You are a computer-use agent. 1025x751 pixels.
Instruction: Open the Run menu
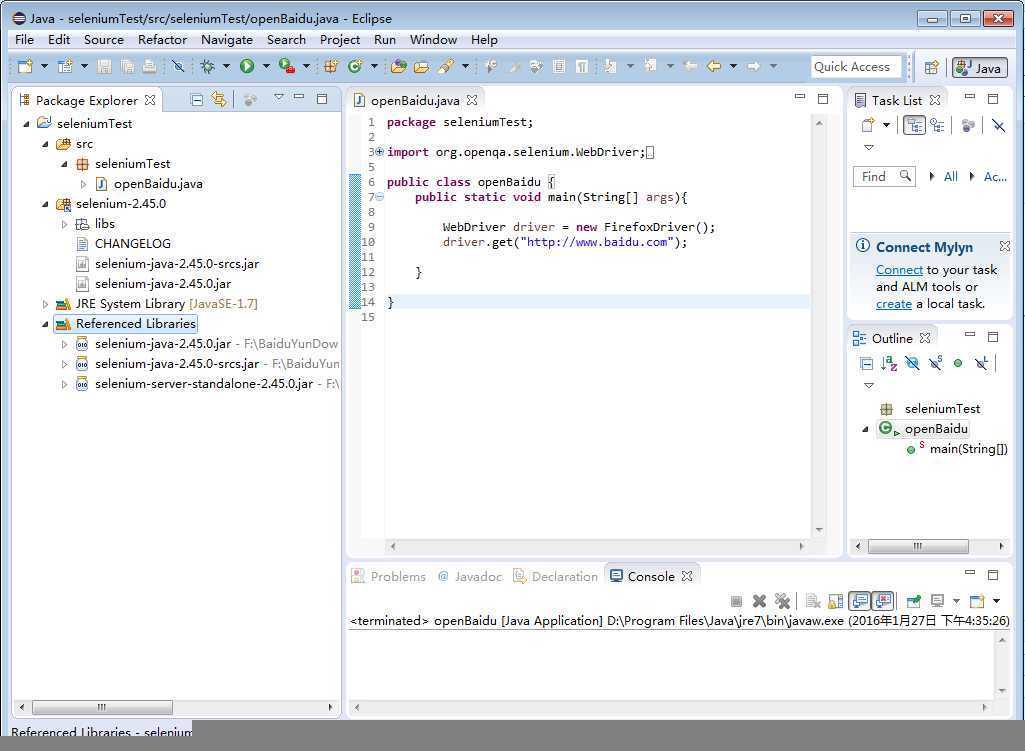384,40
